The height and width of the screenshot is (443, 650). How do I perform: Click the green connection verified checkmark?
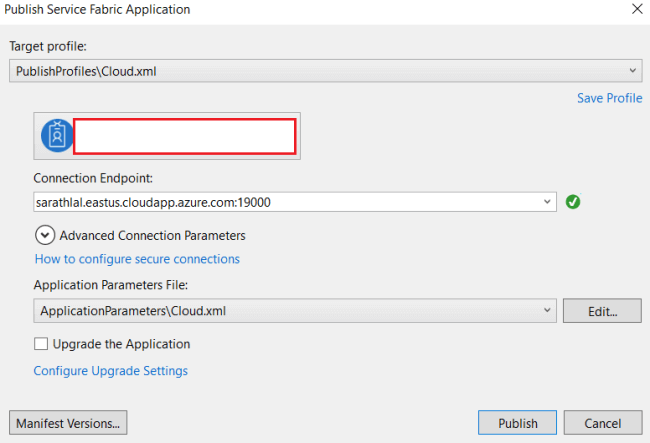tap(573, 201)
